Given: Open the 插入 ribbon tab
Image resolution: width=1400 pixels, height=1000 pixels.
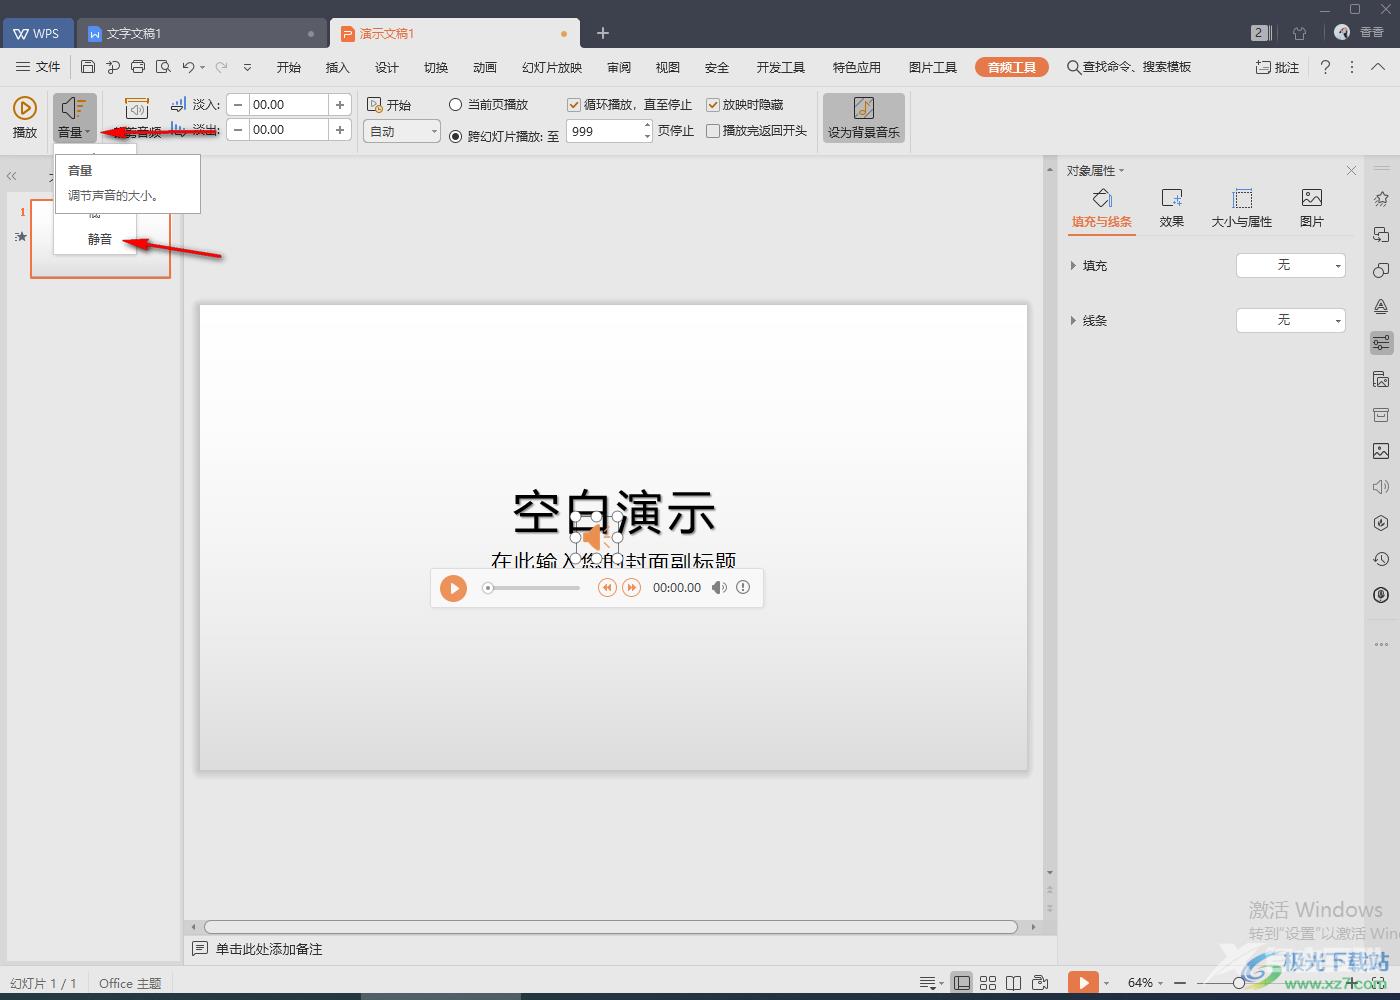Looking at the screenshot, I should point(338,67).
